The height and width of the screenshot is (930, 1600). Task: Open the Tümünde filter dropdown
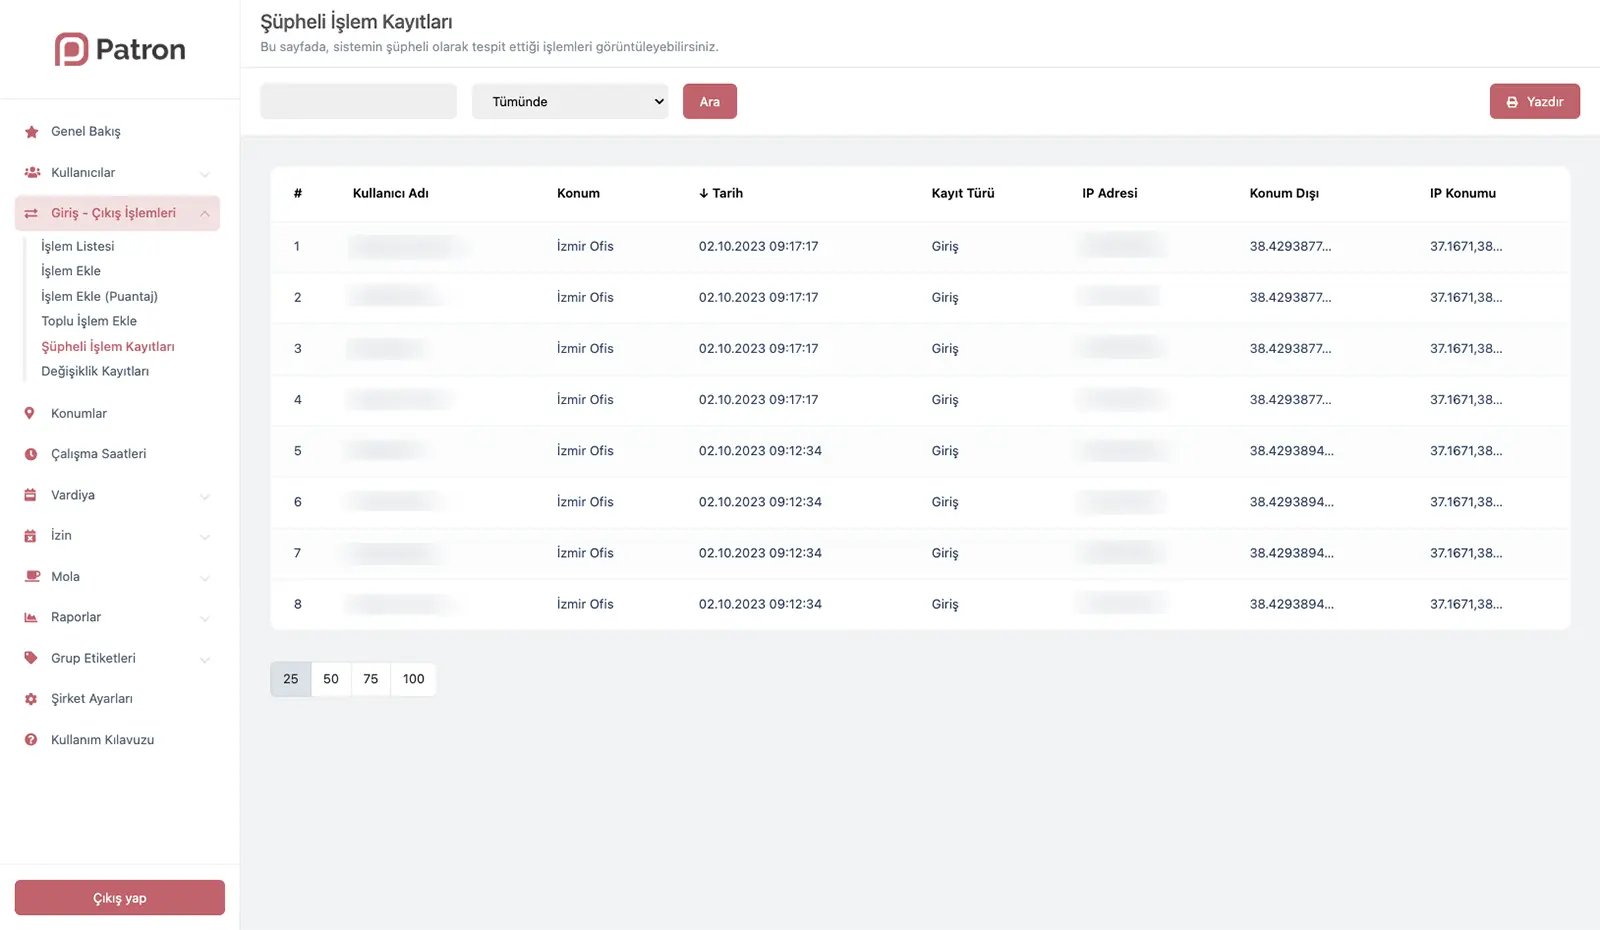(x=570, y=102)
